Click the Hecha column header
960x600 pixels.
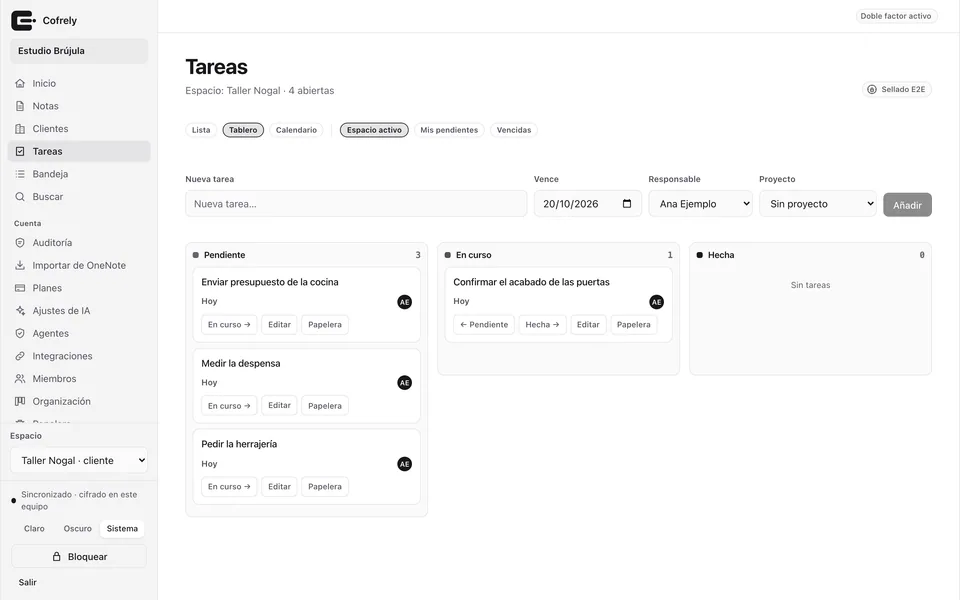811,255
